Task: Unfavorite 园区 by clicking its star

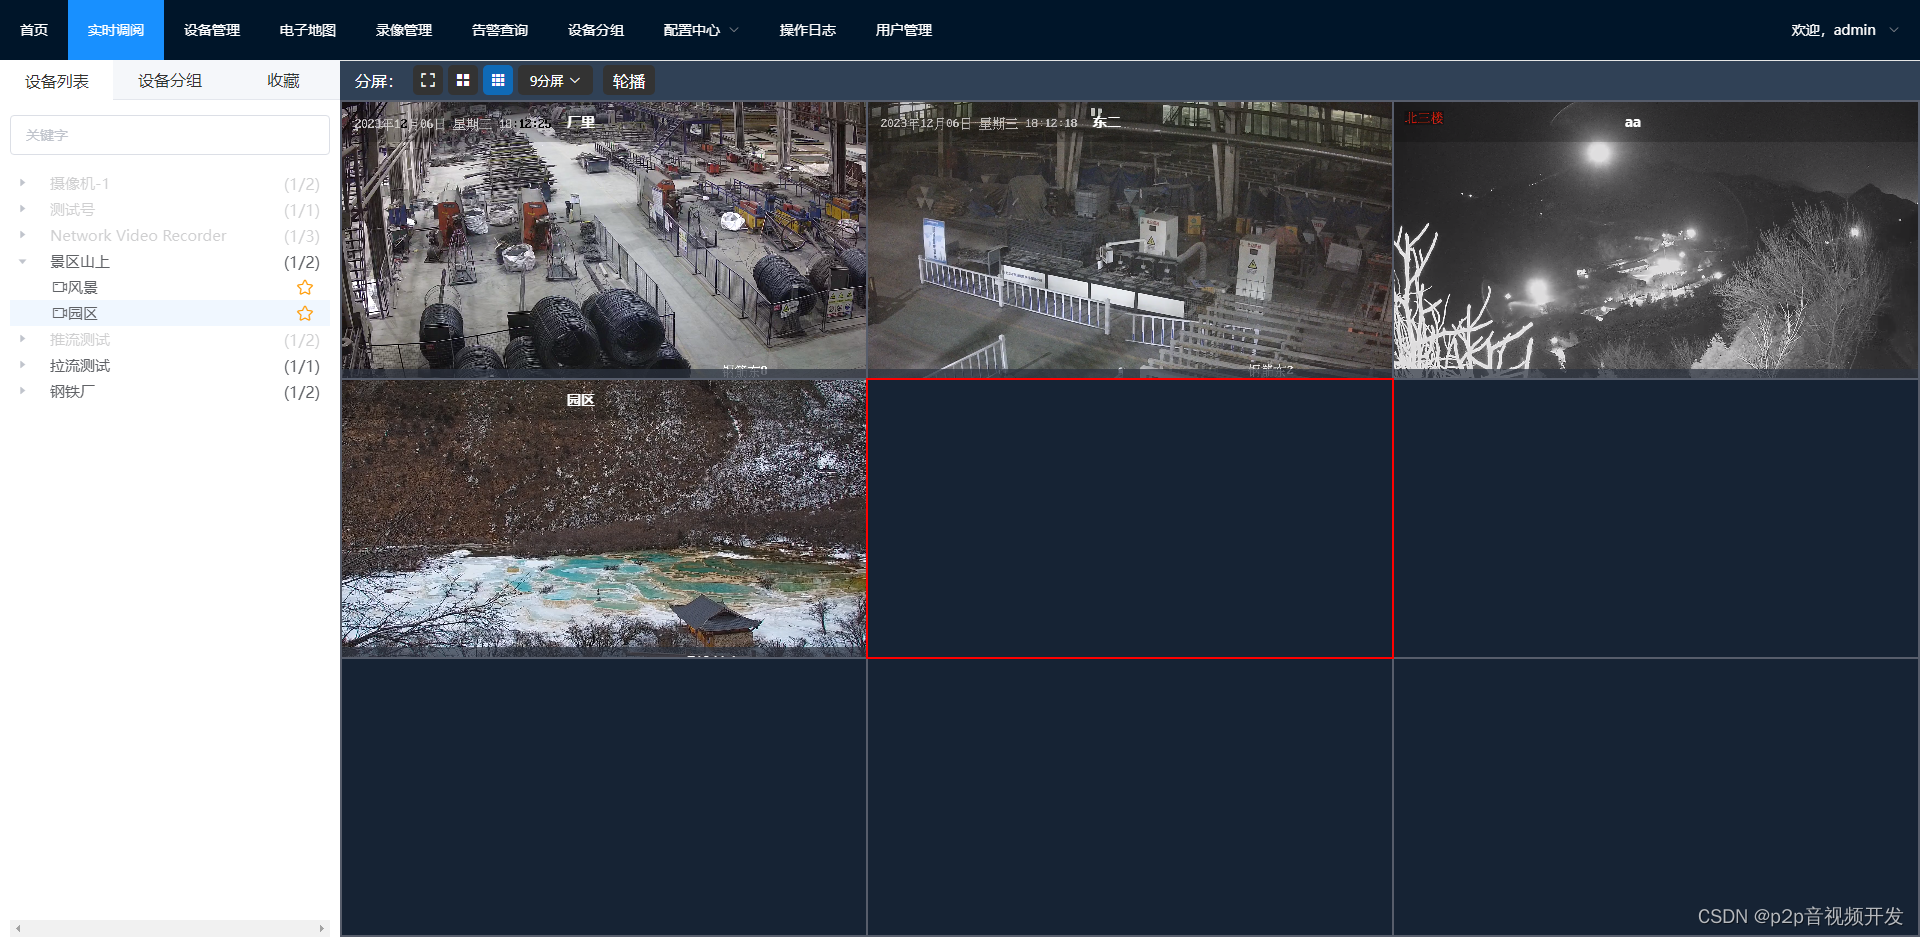Action: [x=304, y=313]
